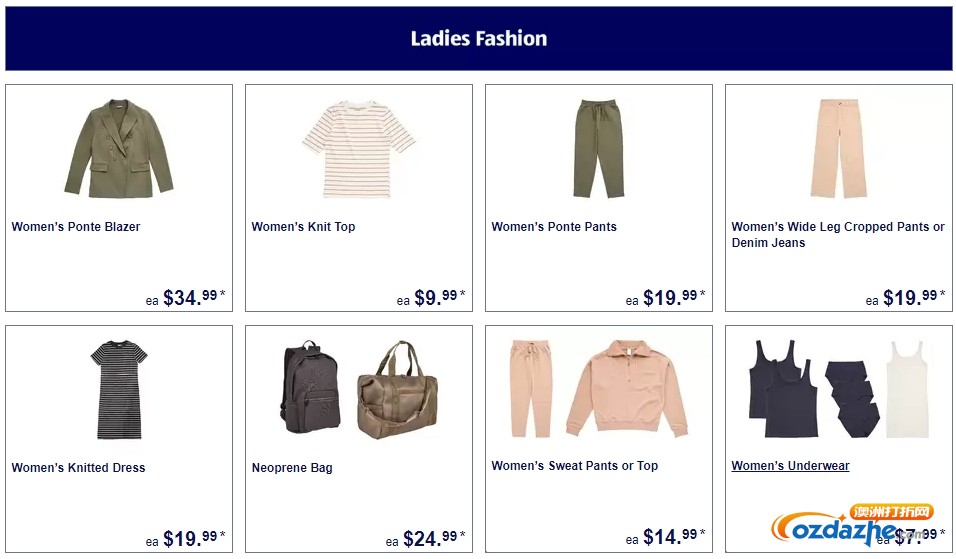Viewport: 956px width, 559px height.
Task: Select the striped Knit Top image
Action: pyautogui.click(x=358, y=149)
